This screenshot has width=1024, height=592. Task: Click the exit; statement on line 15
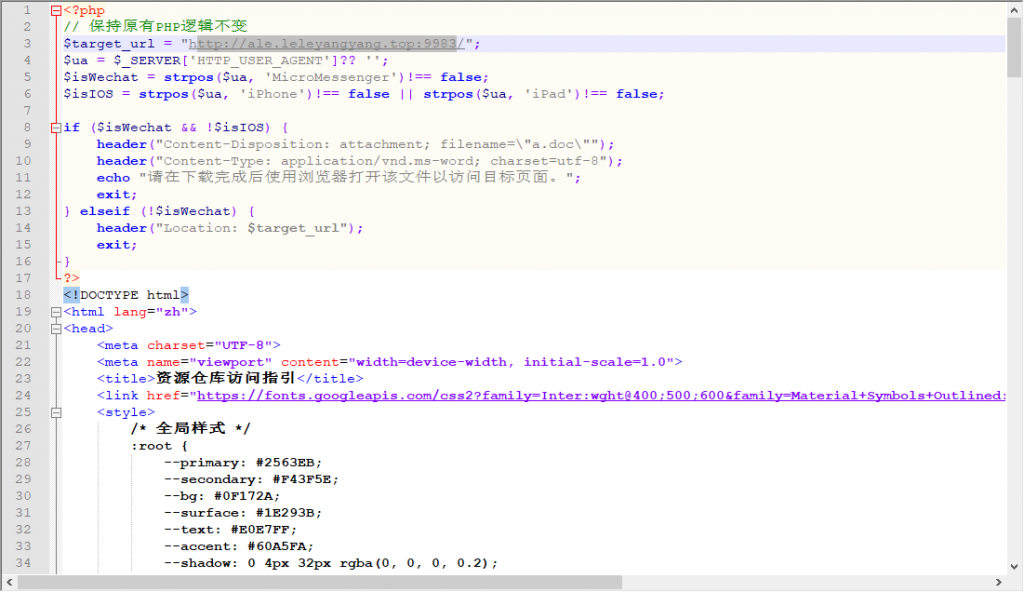point(117,245)
